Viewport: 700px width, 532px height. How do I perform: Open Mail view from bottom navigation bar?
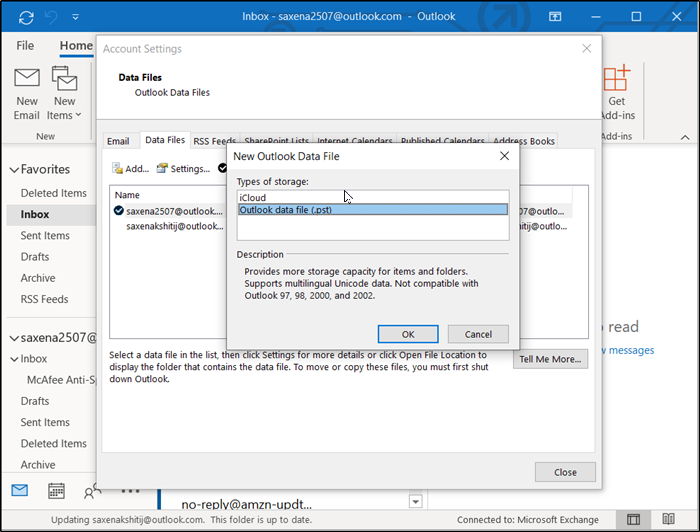20,490
